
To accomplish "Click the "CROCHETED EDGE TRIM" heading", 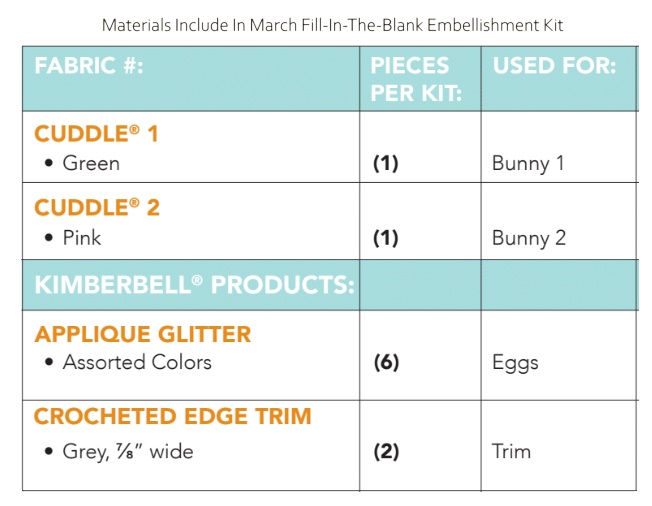I will [173, 416].
